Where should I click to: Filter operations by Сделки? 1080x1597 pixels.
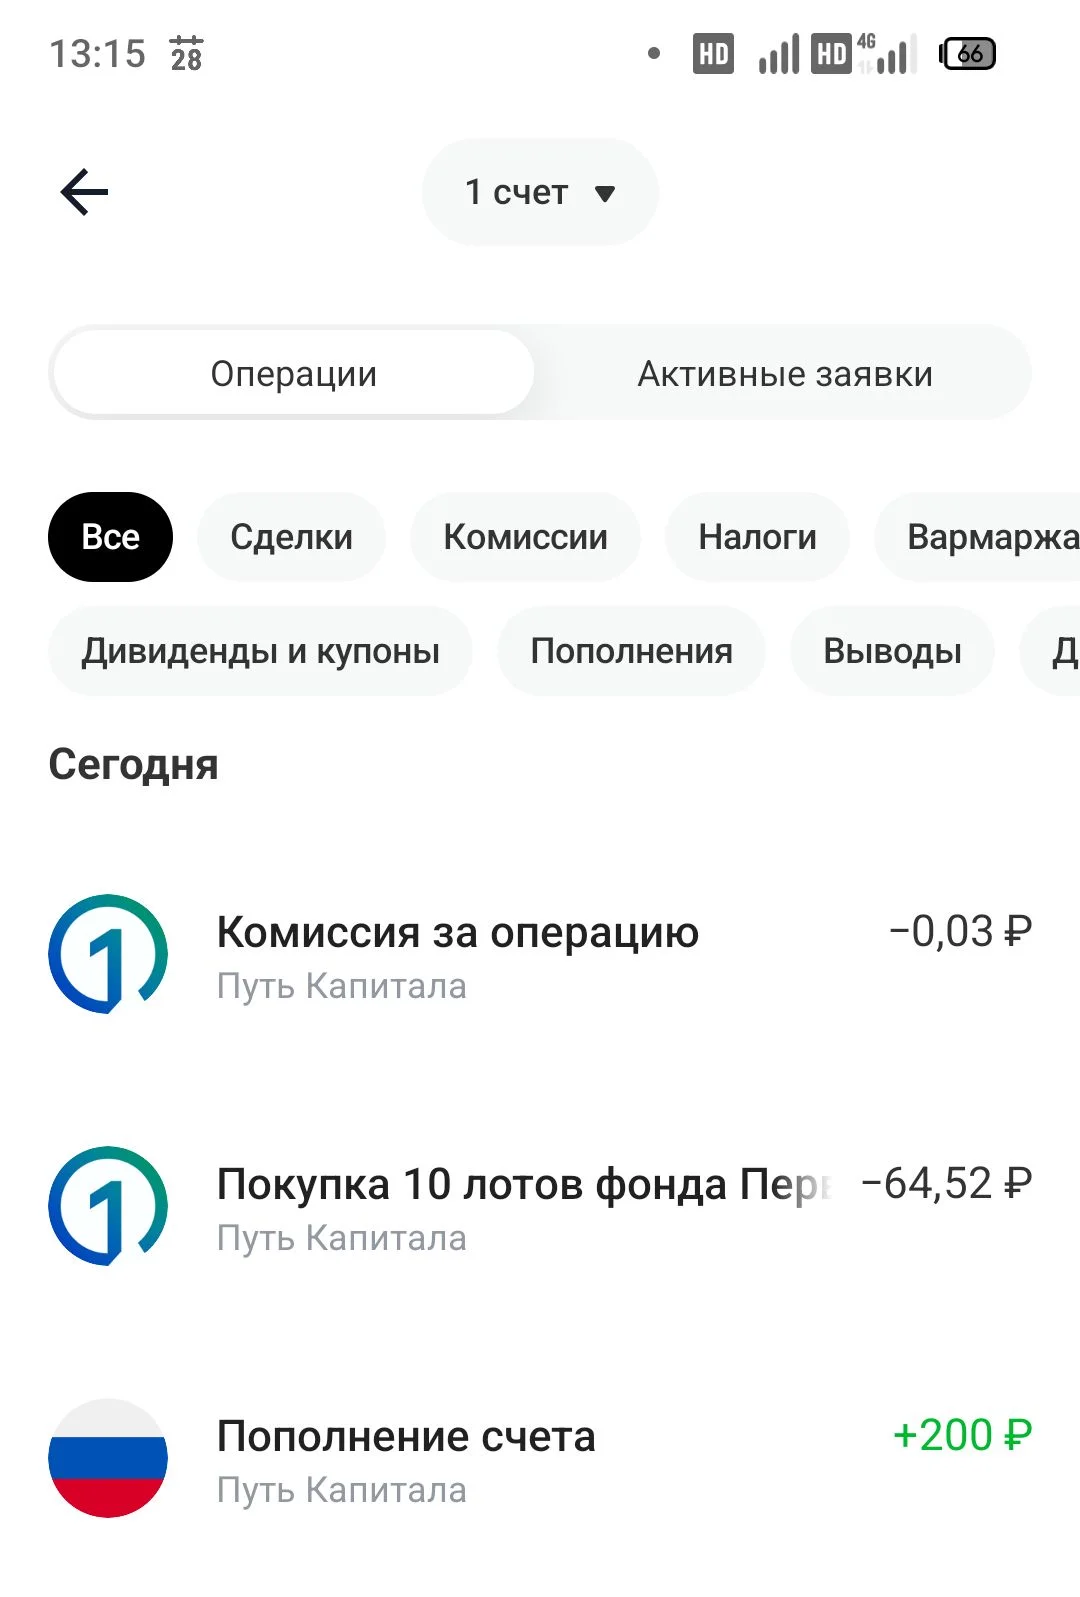291,537
